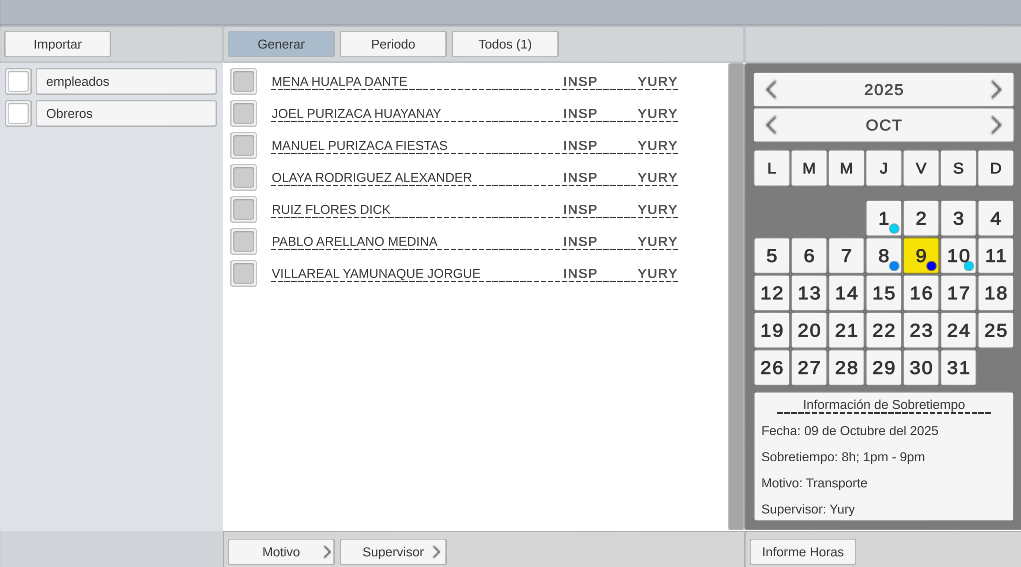Open the Informe Horas report button
The height and width of the screenshot is (567, 1021).
[803, 552]
